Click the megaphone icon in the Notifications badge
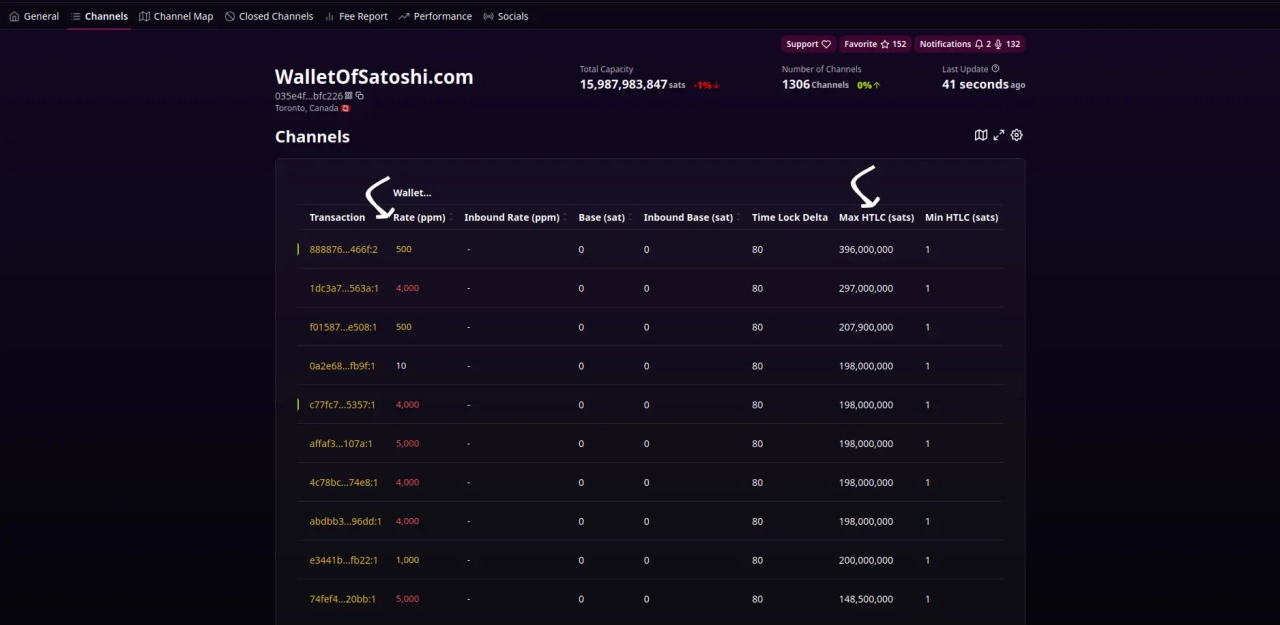Screen dimensions: 1280x625 999,44
